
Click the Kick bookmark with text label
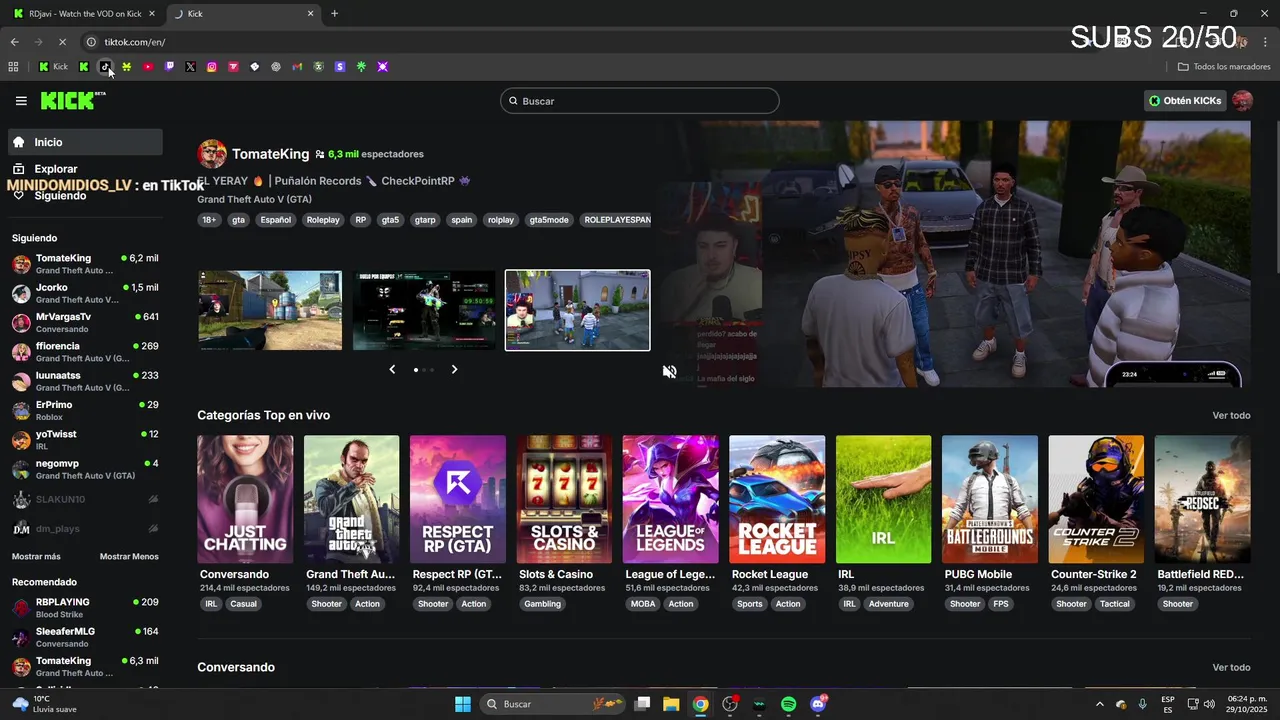point(53,67)
